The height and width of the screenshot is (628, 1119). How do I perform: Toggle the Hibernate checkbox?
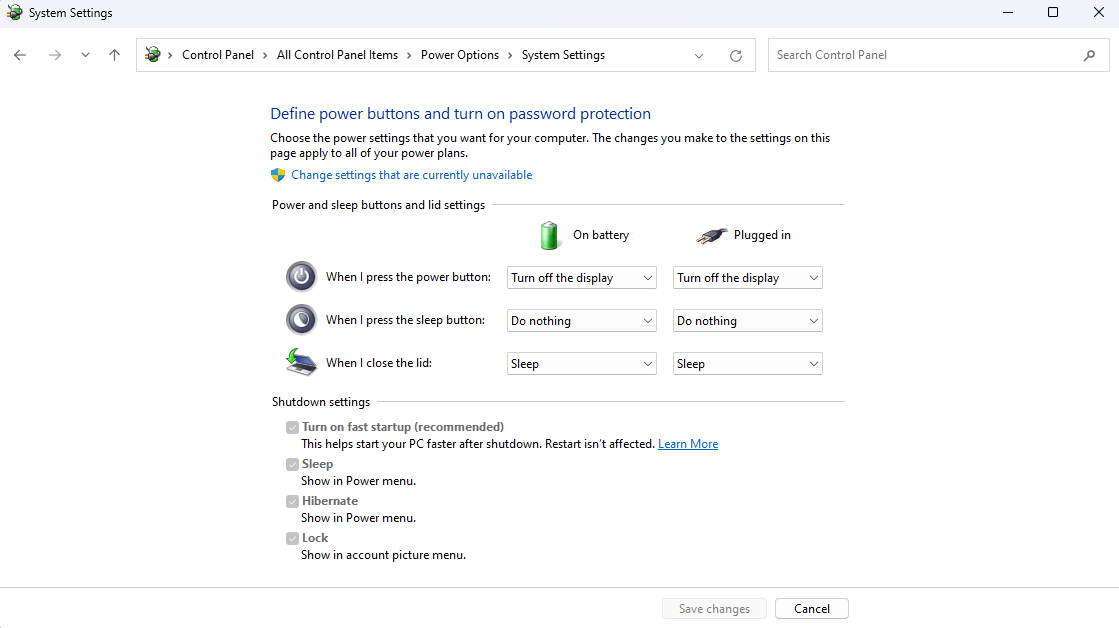(293, 502)
